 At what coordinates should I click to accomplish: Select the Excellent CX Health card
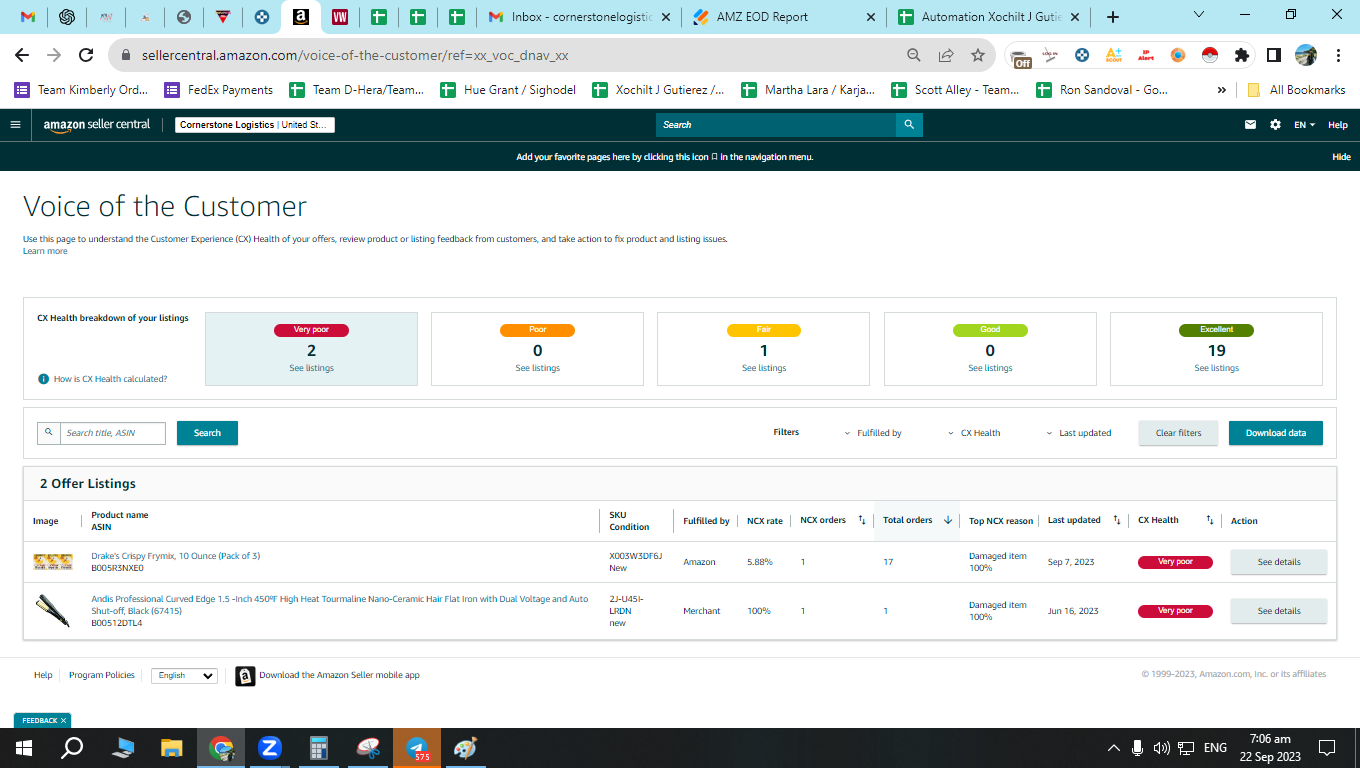tap(1216, 349)
